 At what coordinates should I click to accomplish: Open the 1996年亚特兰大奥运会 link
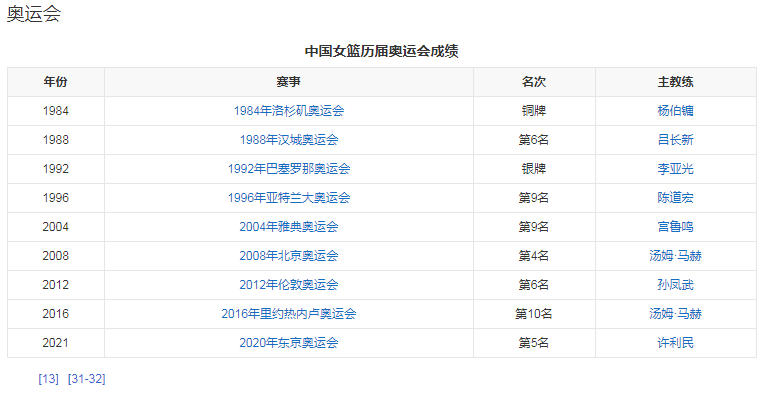(289, 198)
